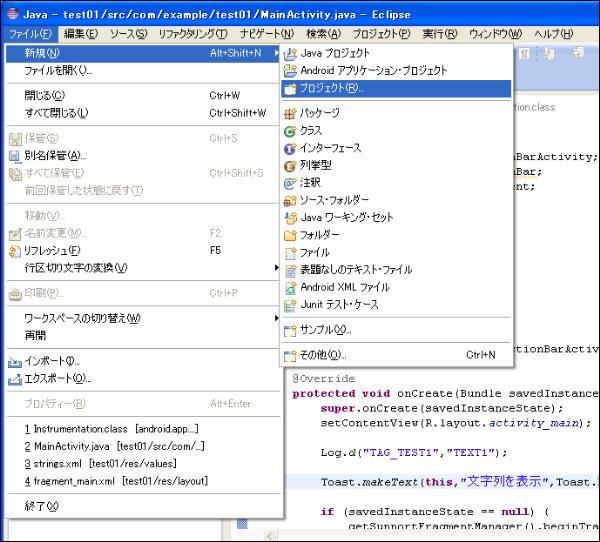Open the ソース(S) menu

point(128,34)
